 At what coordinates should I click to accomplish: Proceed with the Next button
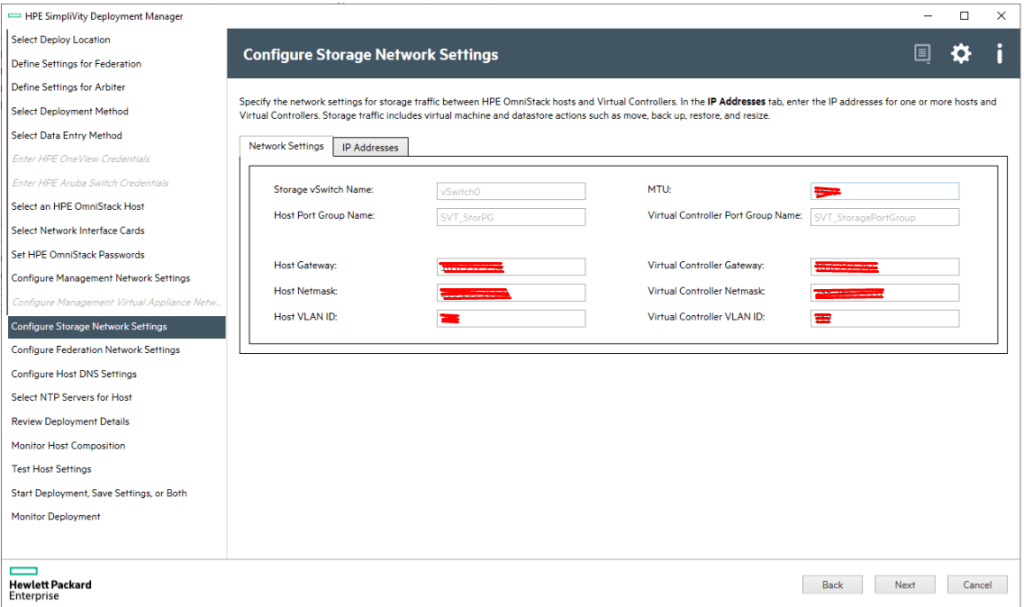pyautogui.click(x=904, y=584)
